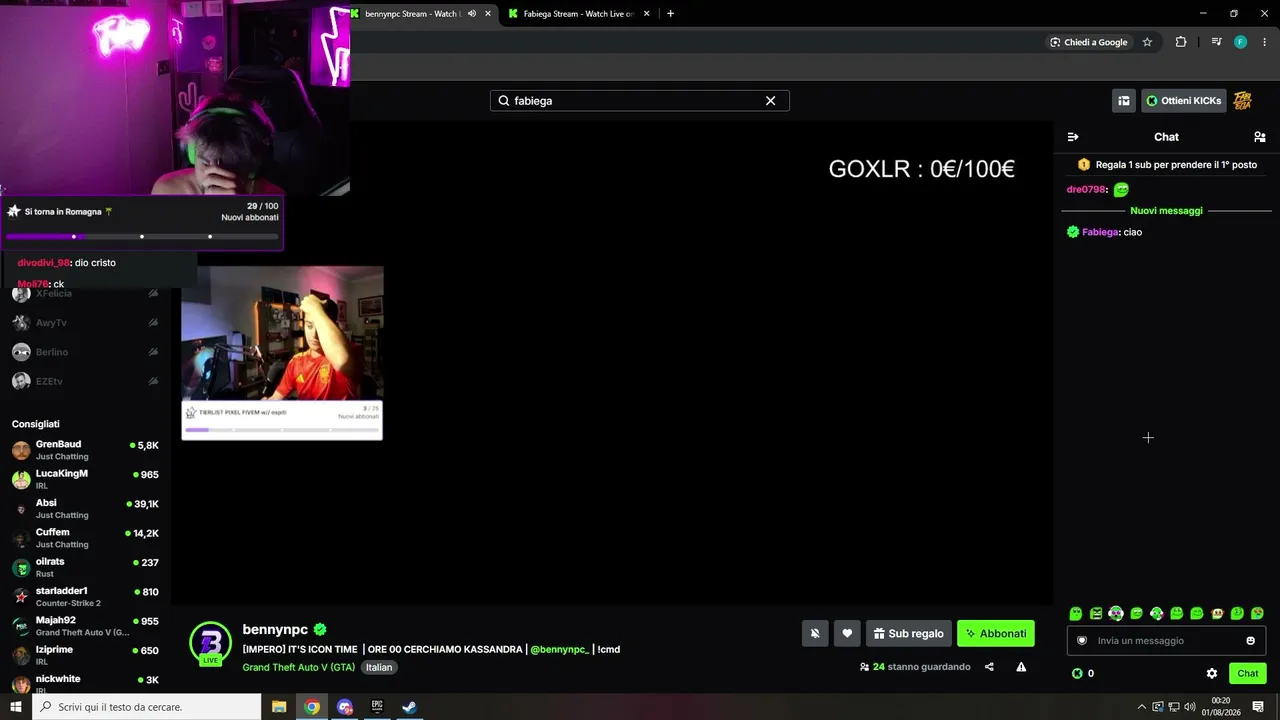The width and height of the screenshot is (1280, 720).
Task: Open a new browser tab
Action: 670,14
